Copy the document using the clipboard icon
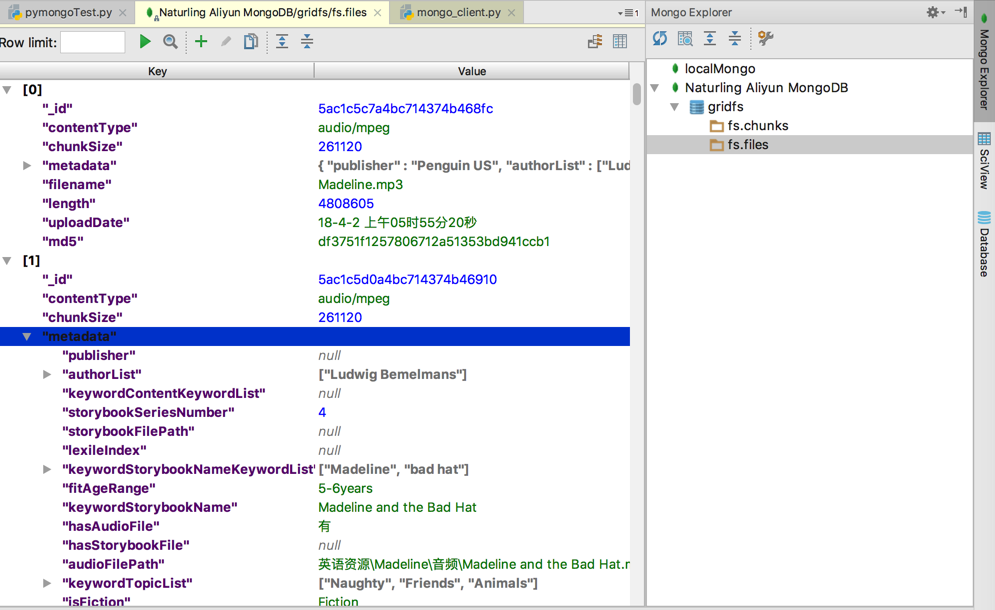The image size is (995, 610). click(x=251, y=42)
